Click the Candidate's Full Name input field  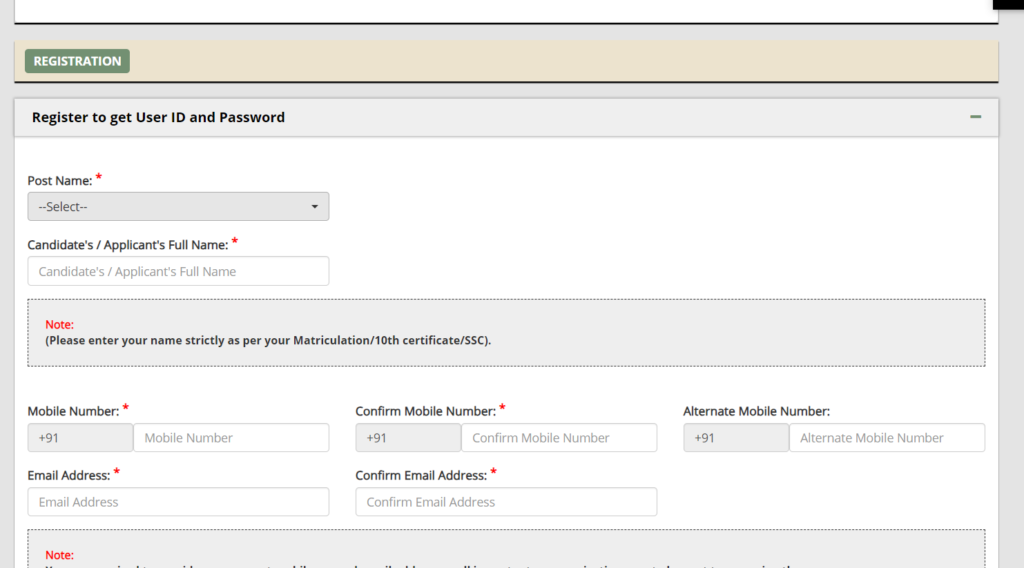(x=178, y=271)
